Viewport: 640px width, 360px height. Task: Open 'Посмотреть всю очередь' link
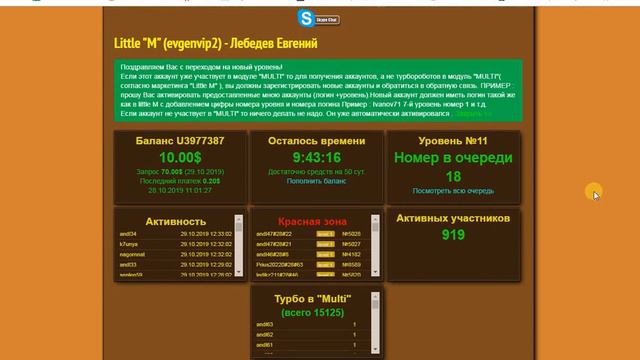click(453, 191)
